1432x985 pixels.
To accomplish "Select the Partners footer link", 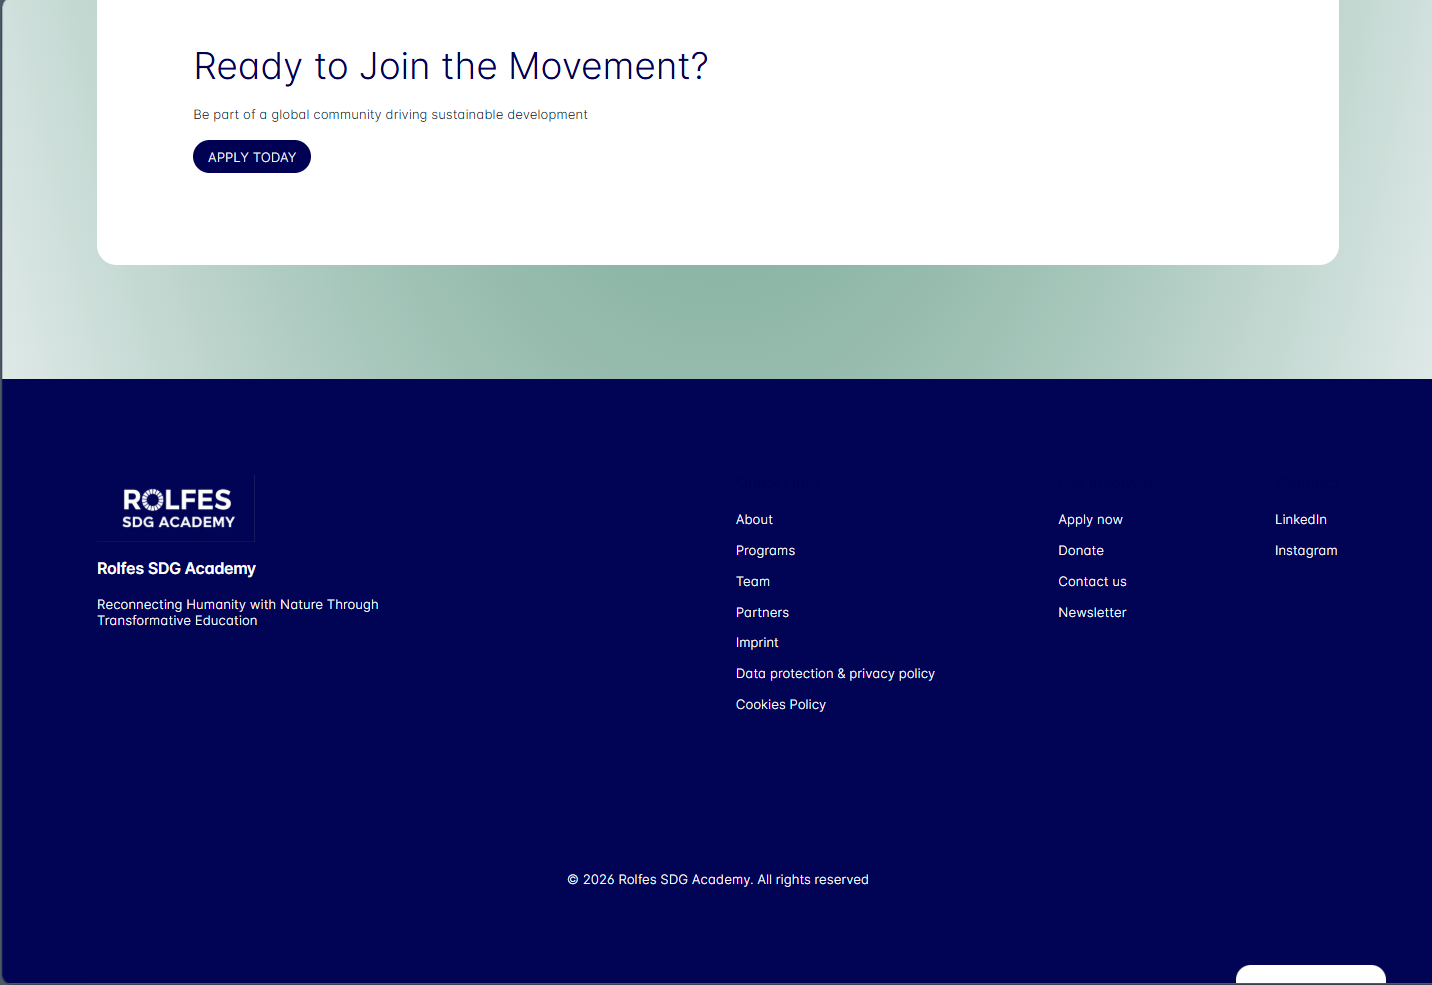I will (762, 613).
